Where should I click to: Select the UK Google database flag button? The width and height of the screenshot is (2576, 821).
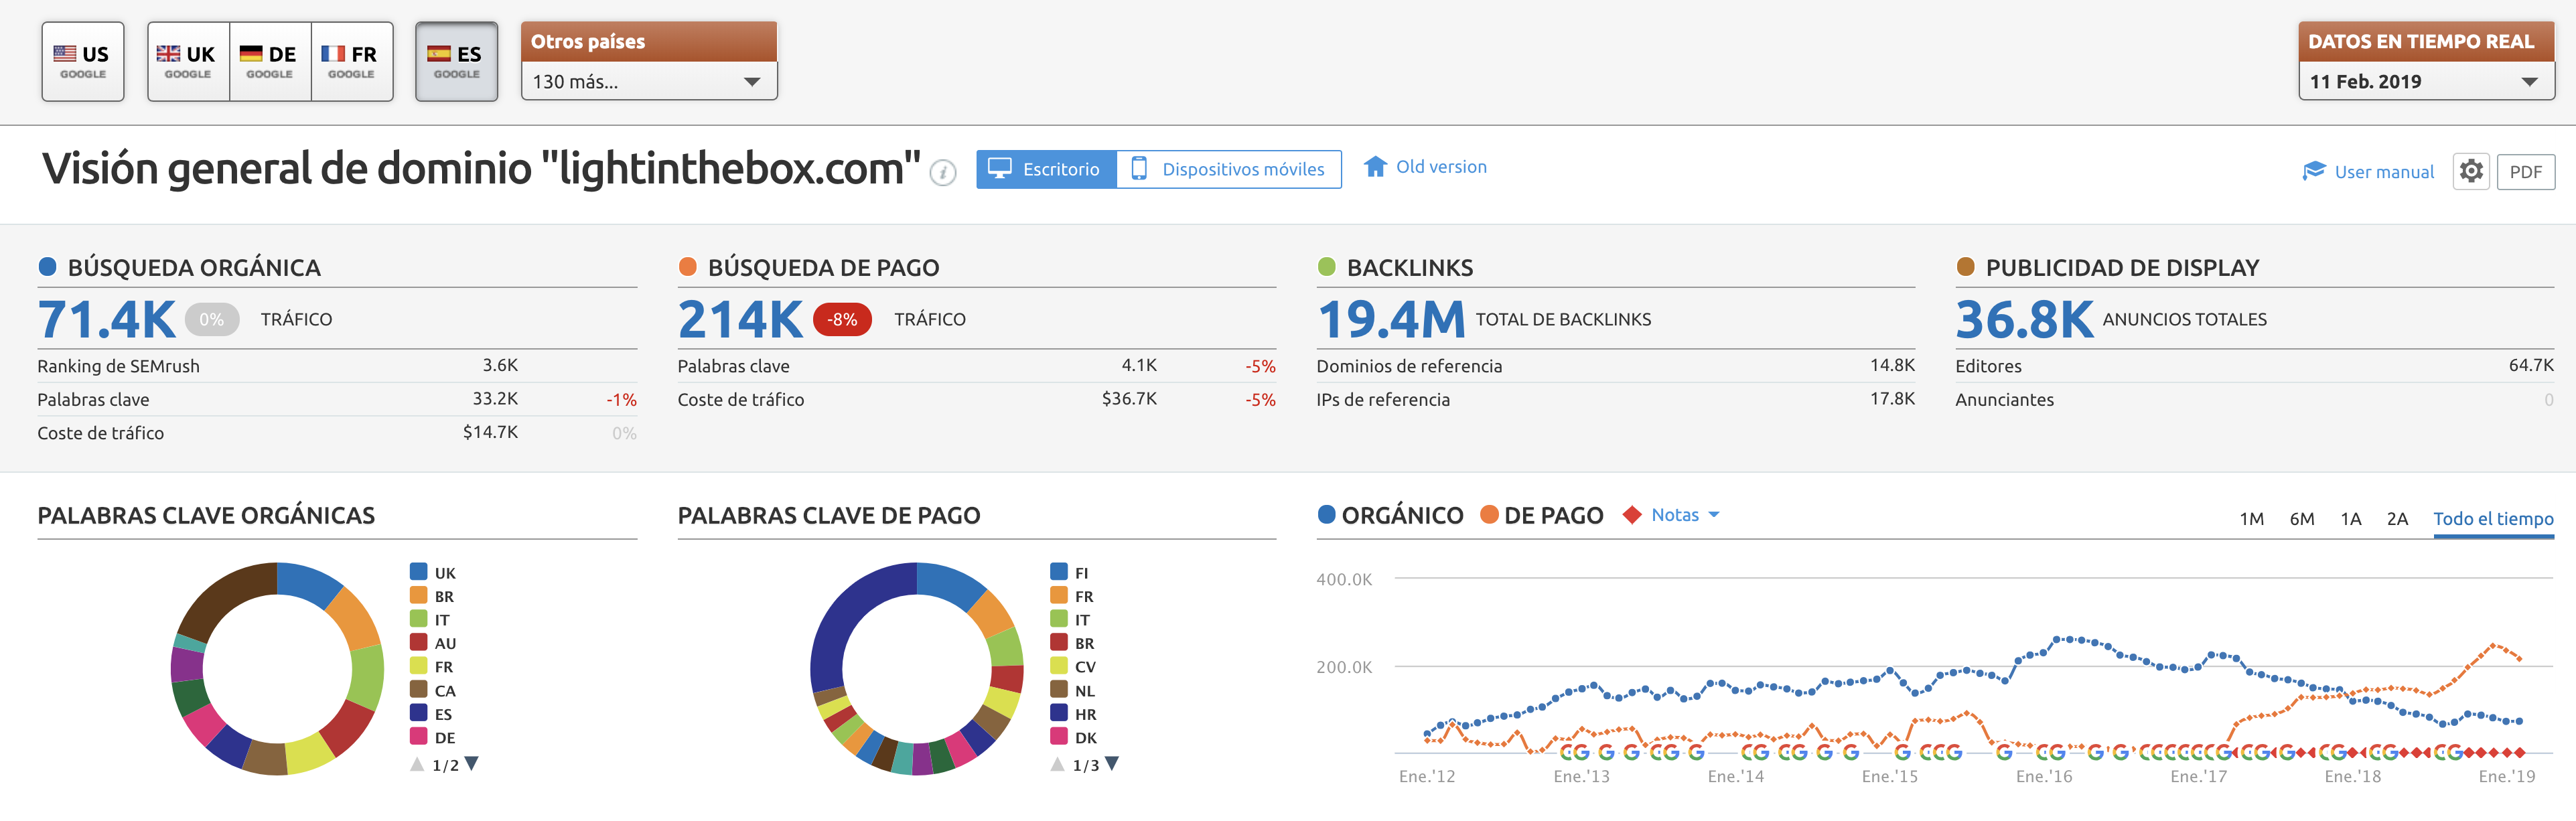coord(188,62)
